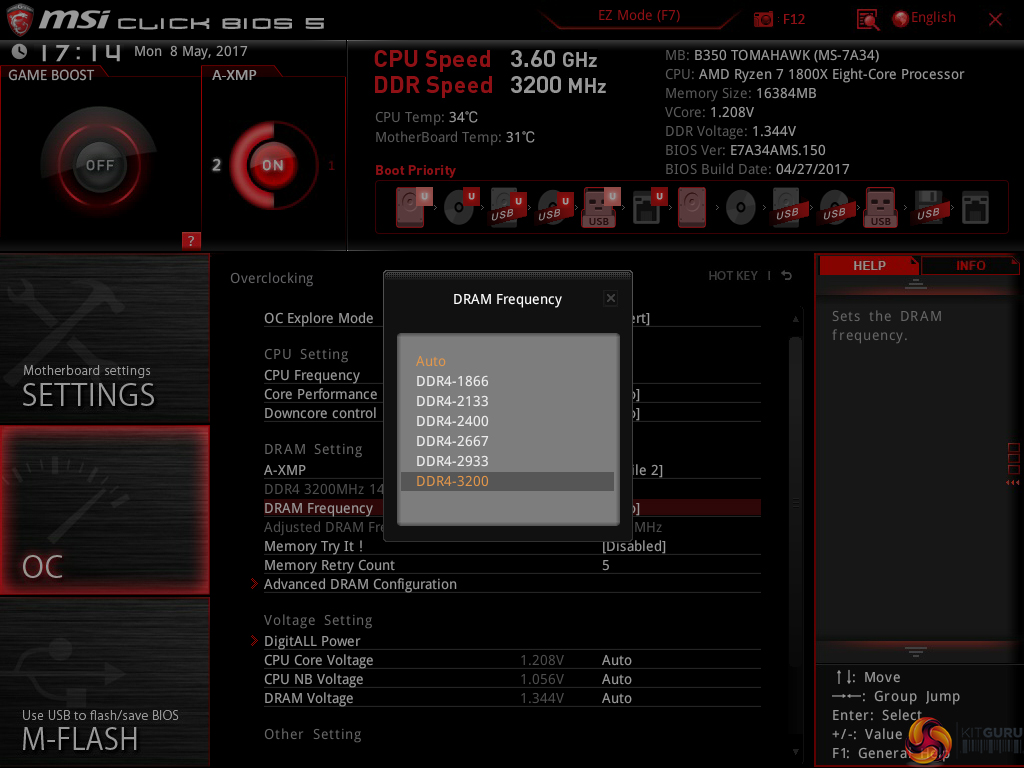Select A-XMP profile number 1
The height and width of the screenshot is (768, 1024).
coord(331,165)
